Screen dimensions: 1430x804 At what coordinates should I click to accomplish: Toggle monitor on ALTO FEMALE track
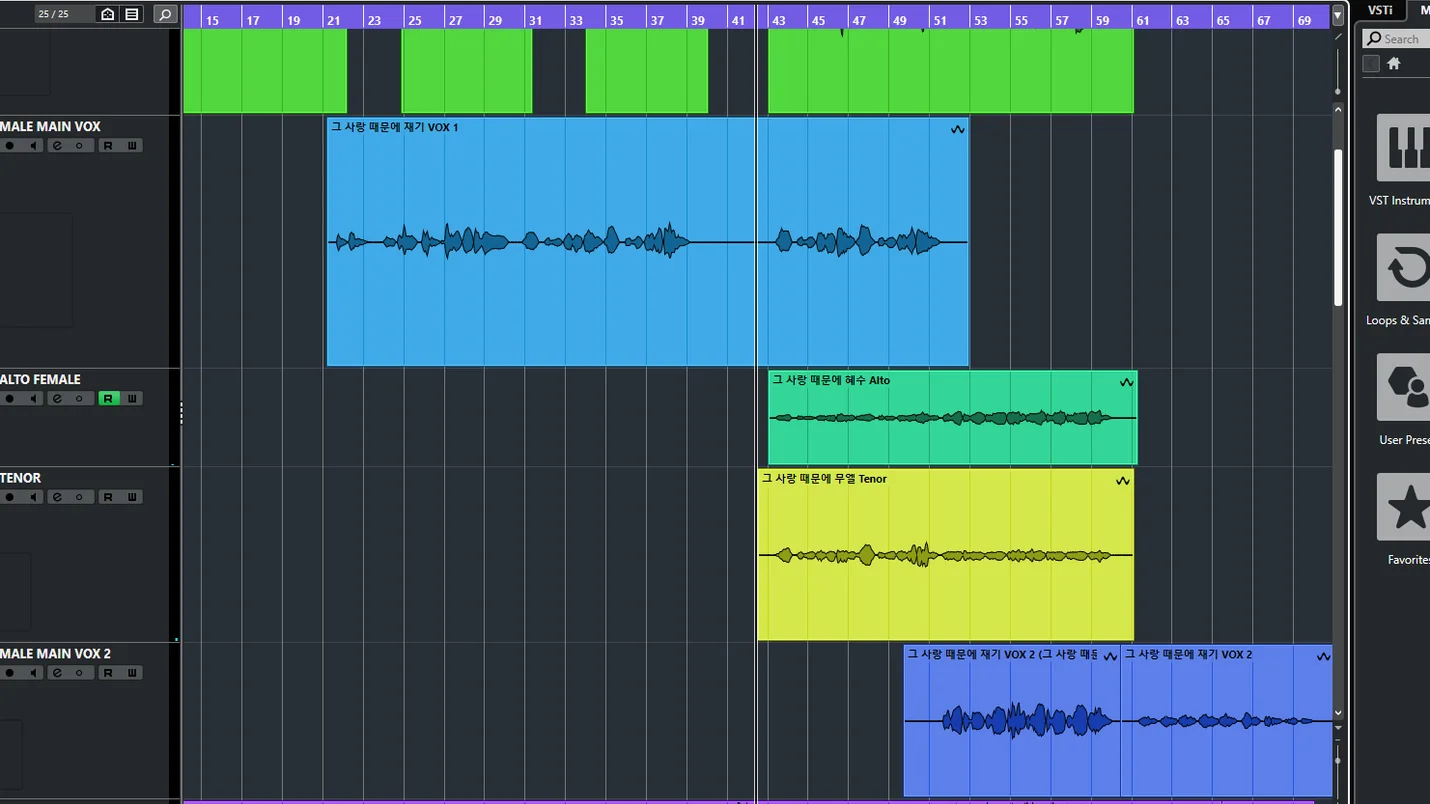[34, 399]
